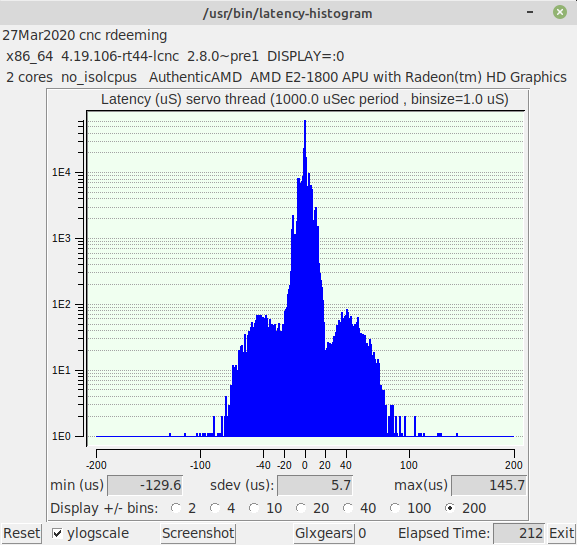
Task: Select the 100 bins radio button
Action: pyautogui.click(x=395, y=508)
